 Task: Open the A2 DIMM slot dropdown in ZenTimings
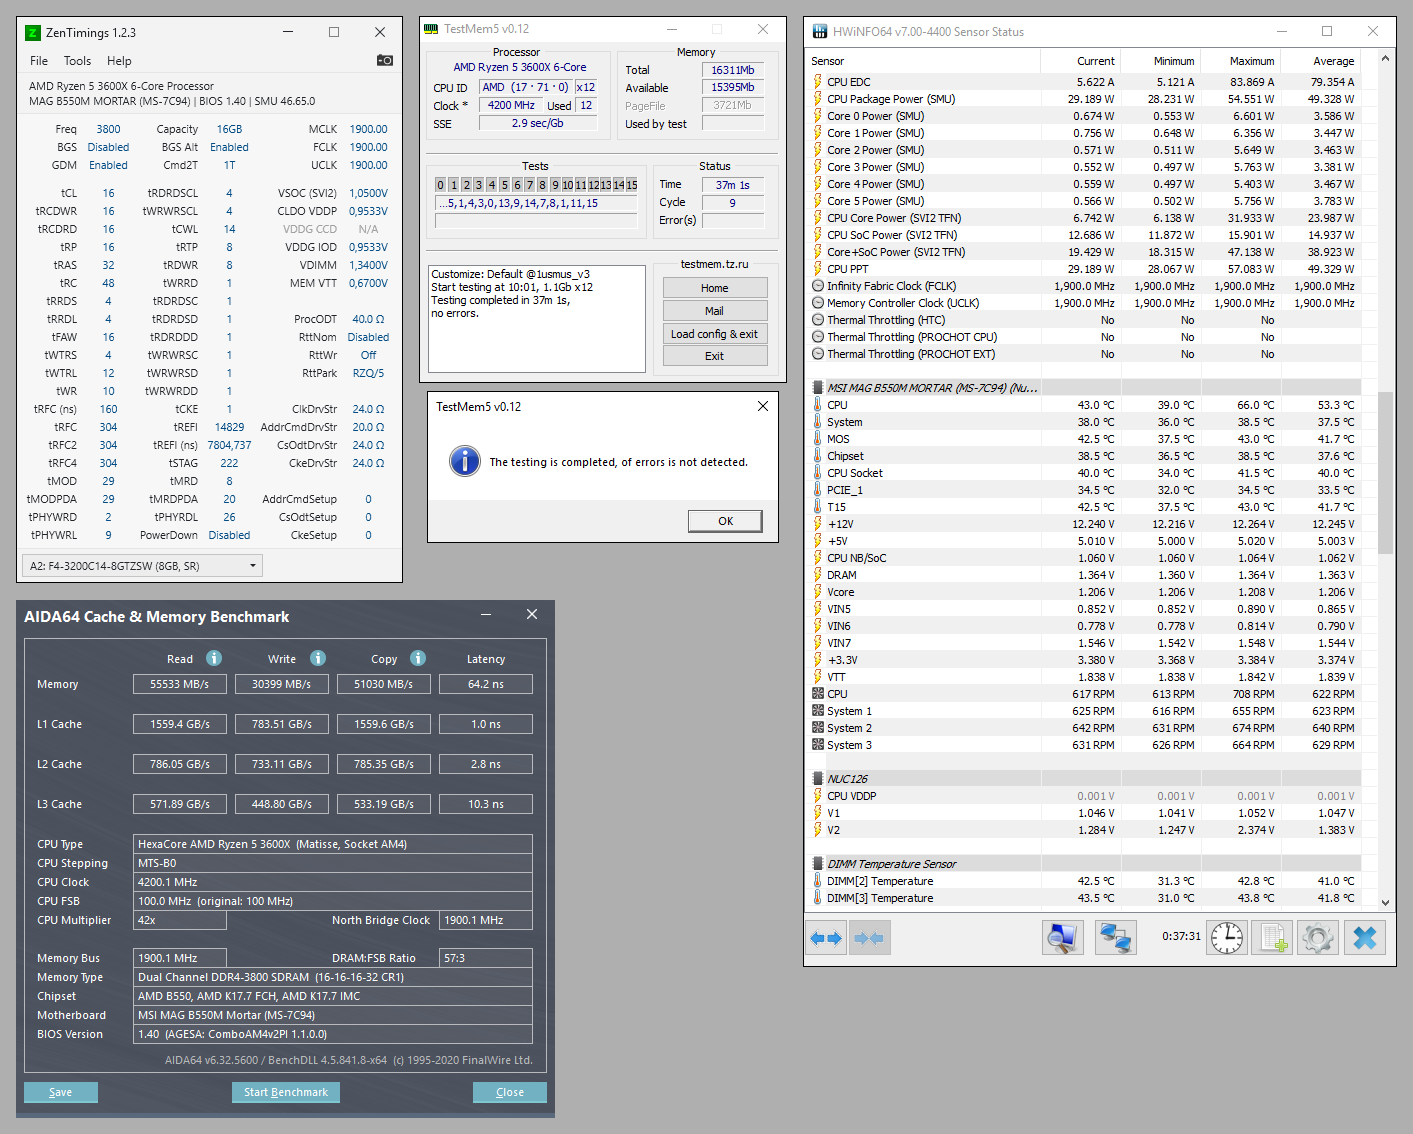point(142,566)
